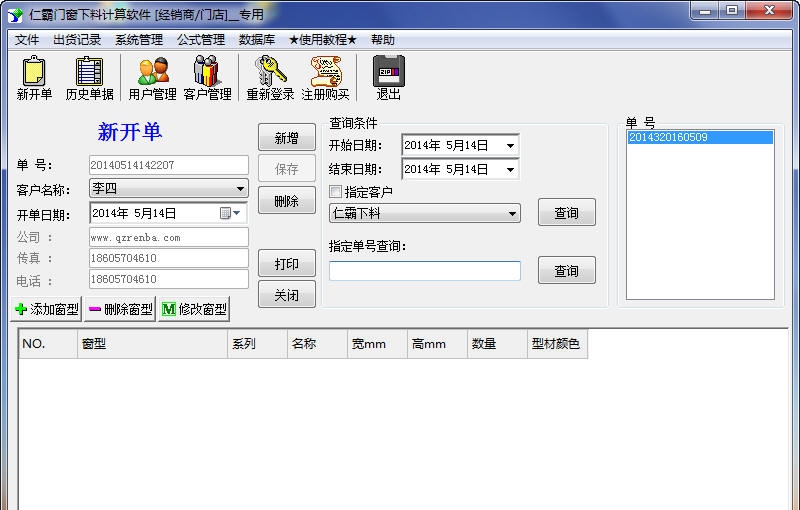Image resolution: width=800 pixels, height=510 pixels.
Task: Click the 公司 field www.qzrenba.com
Action: tap(168, 238)
